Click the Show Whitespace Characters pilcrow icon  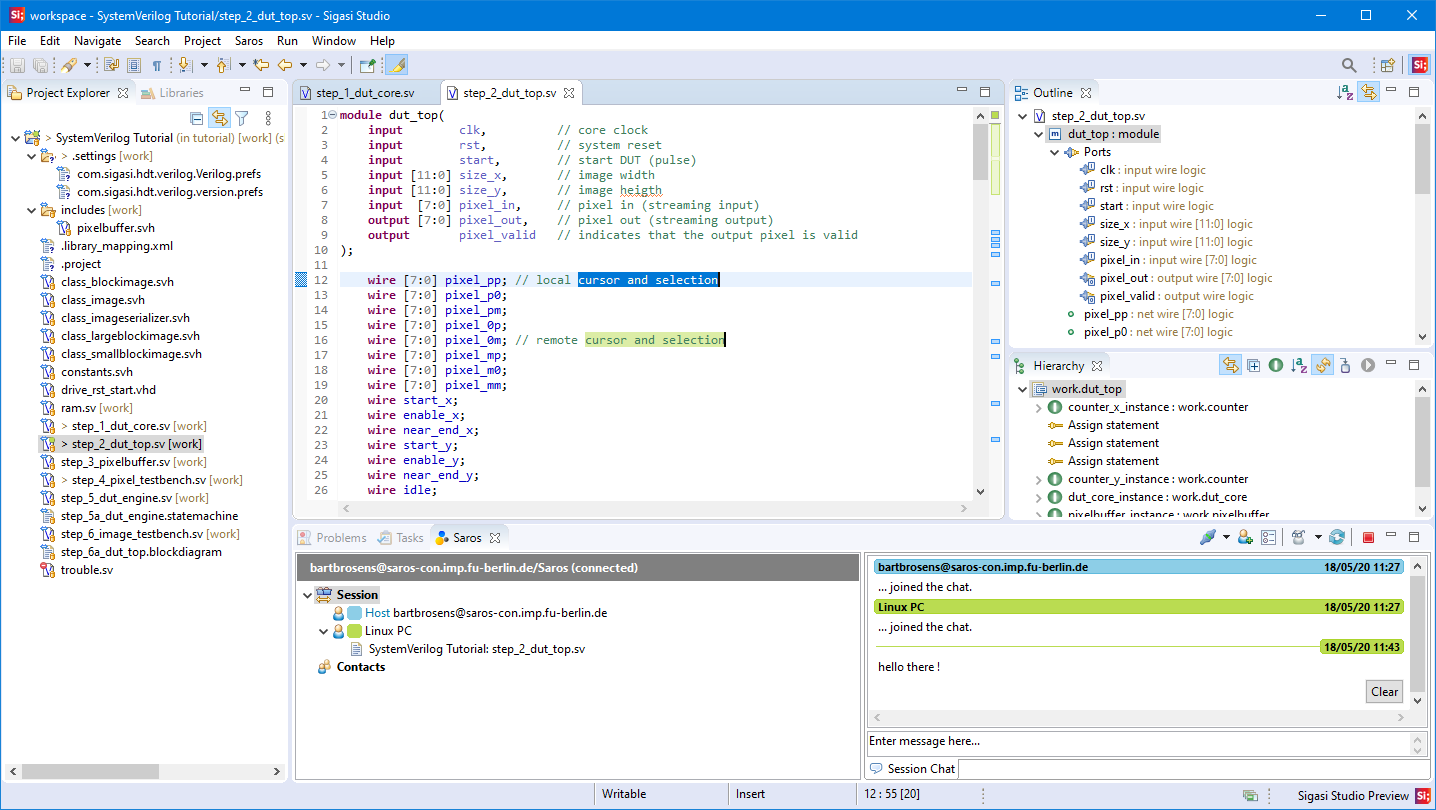pyautogui.click(x=157, y=66)
